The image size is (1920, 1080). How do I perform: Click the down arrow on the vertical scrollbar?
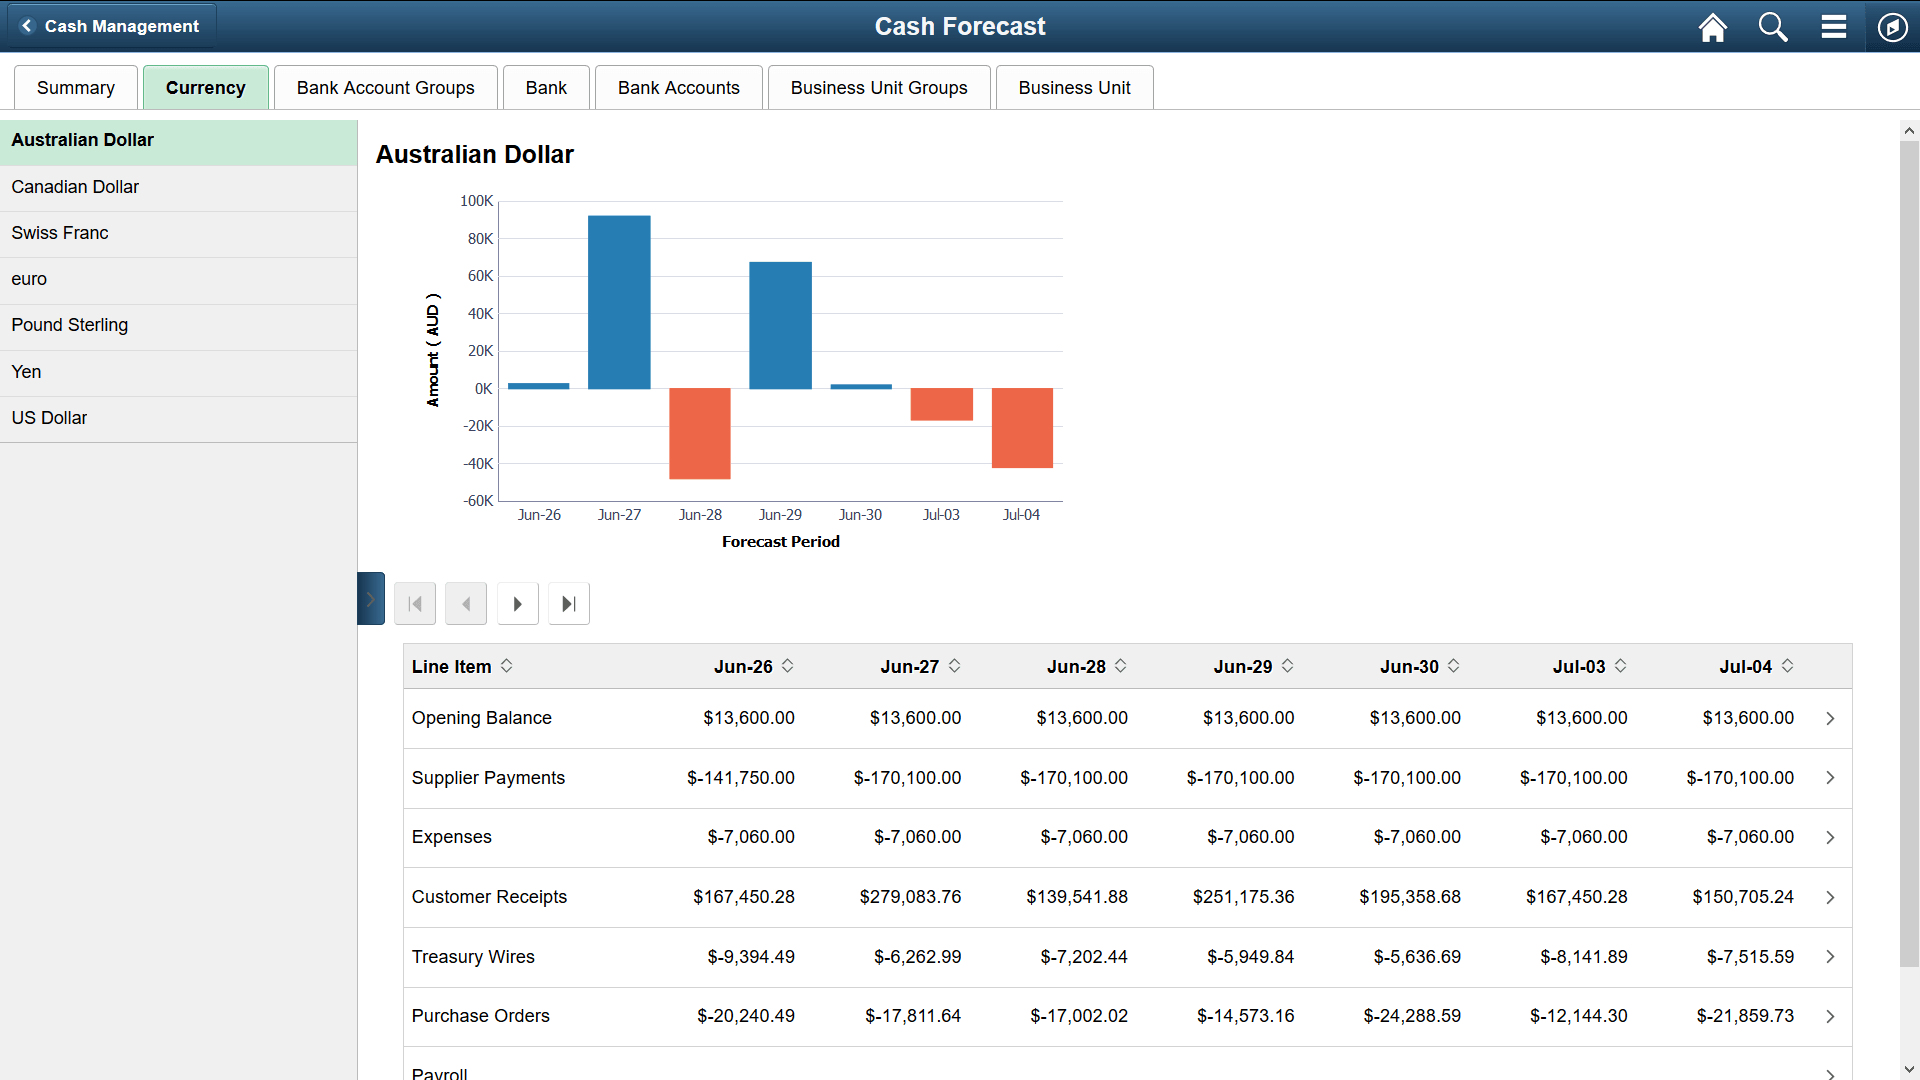click(1909, 1069)
